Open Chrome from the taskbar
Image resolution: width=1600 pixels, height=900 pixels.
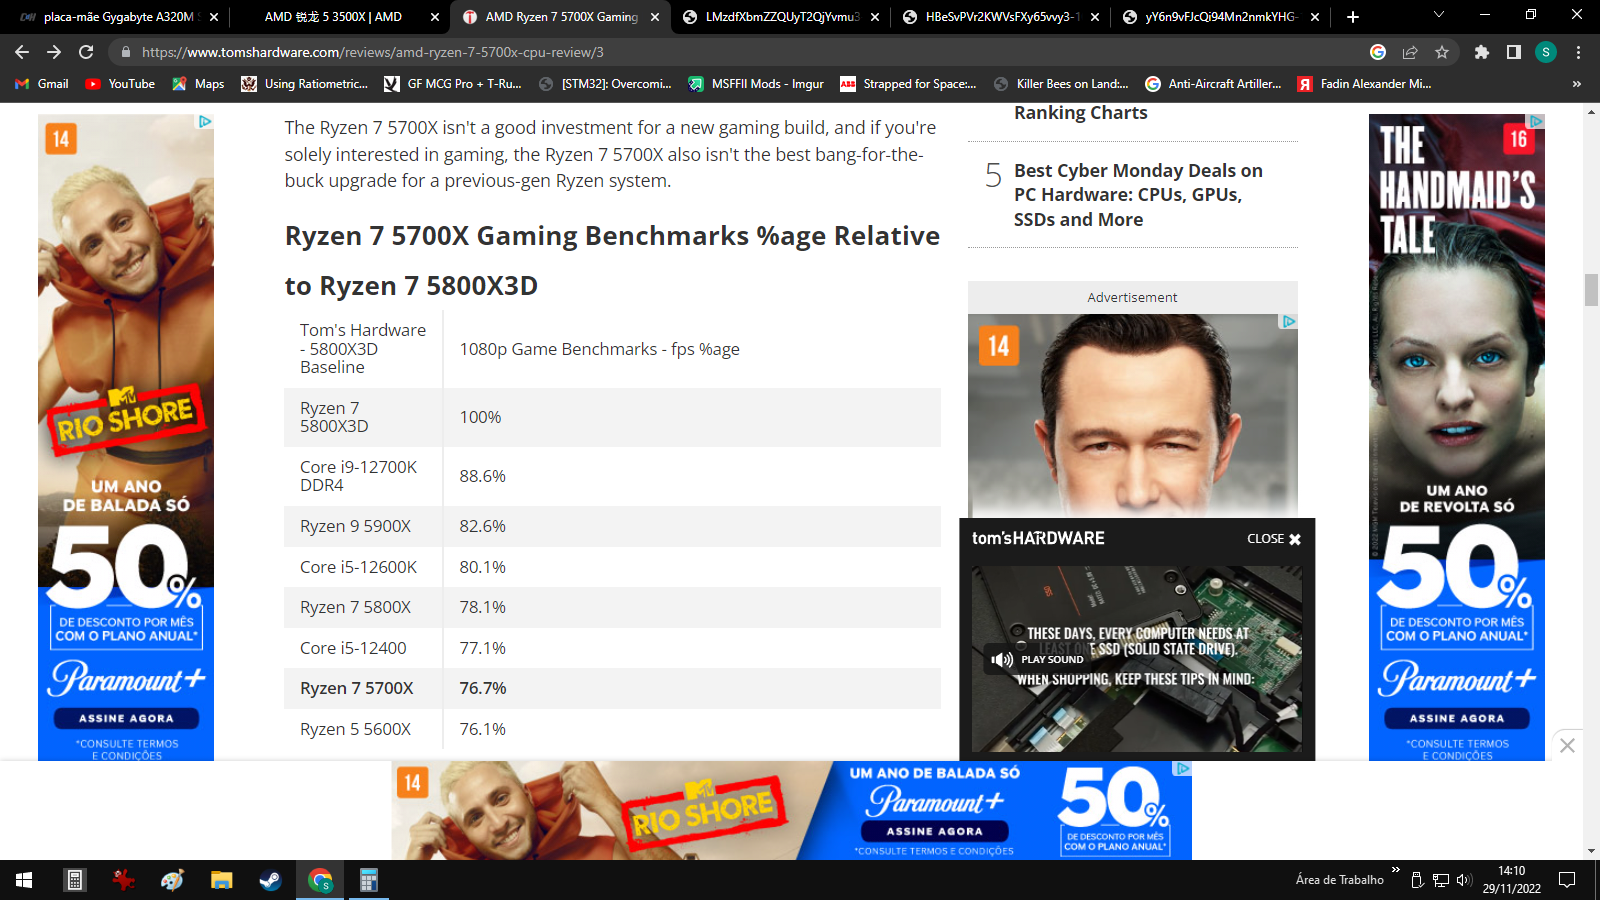click(x=320, y=880)
